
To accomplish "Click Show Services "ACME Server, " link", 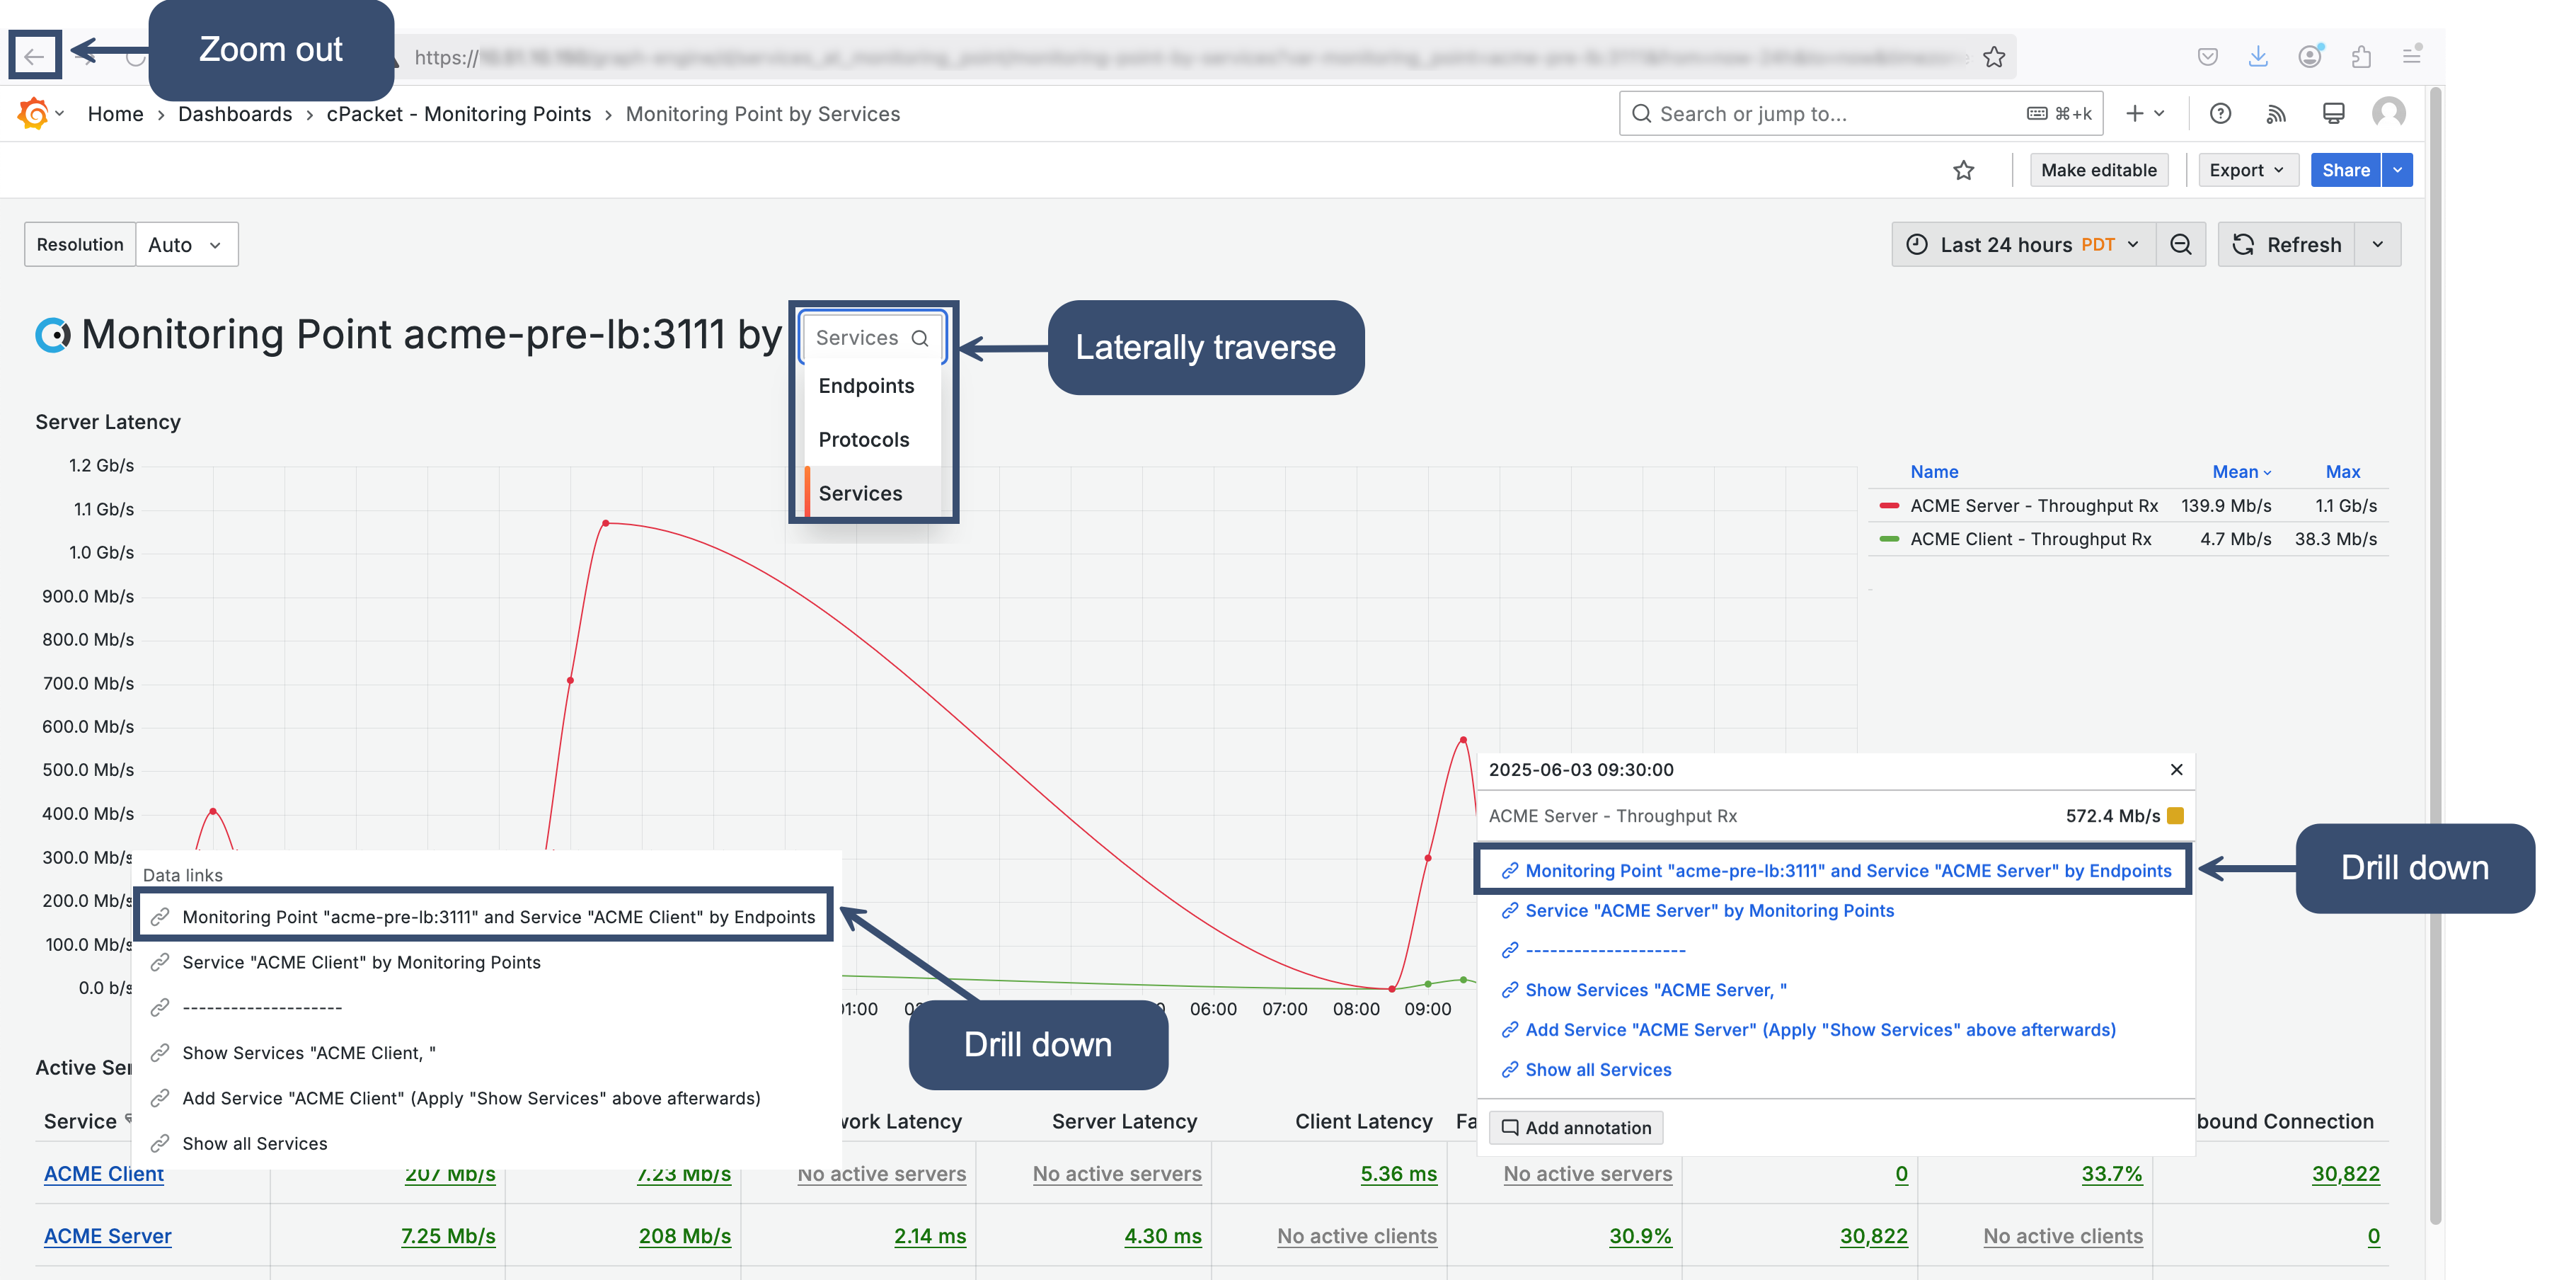I will (x=1656, y=990).
